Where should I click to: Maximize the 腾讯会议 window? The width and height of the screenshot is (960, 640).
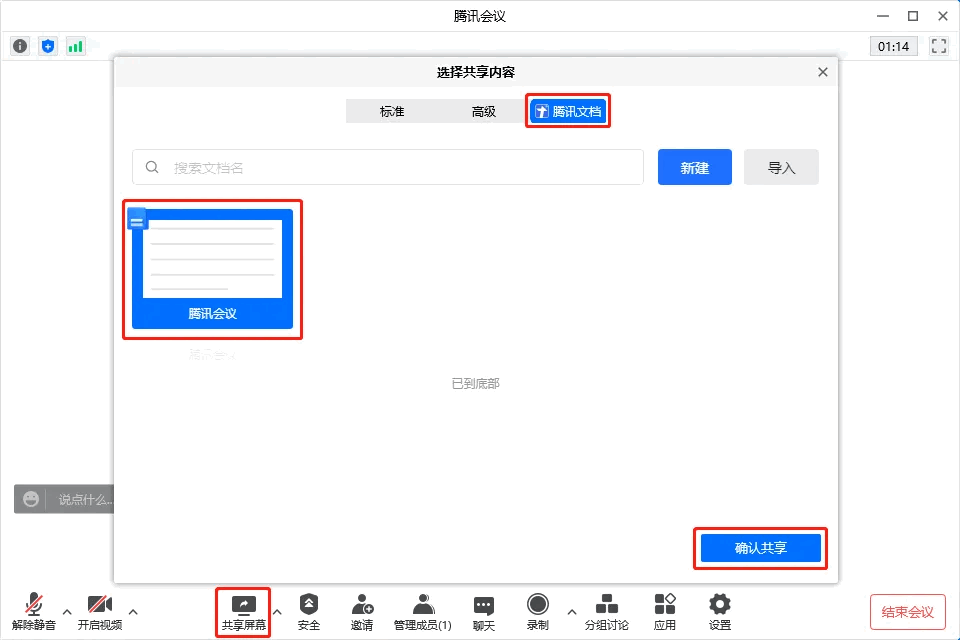(912, 16)
